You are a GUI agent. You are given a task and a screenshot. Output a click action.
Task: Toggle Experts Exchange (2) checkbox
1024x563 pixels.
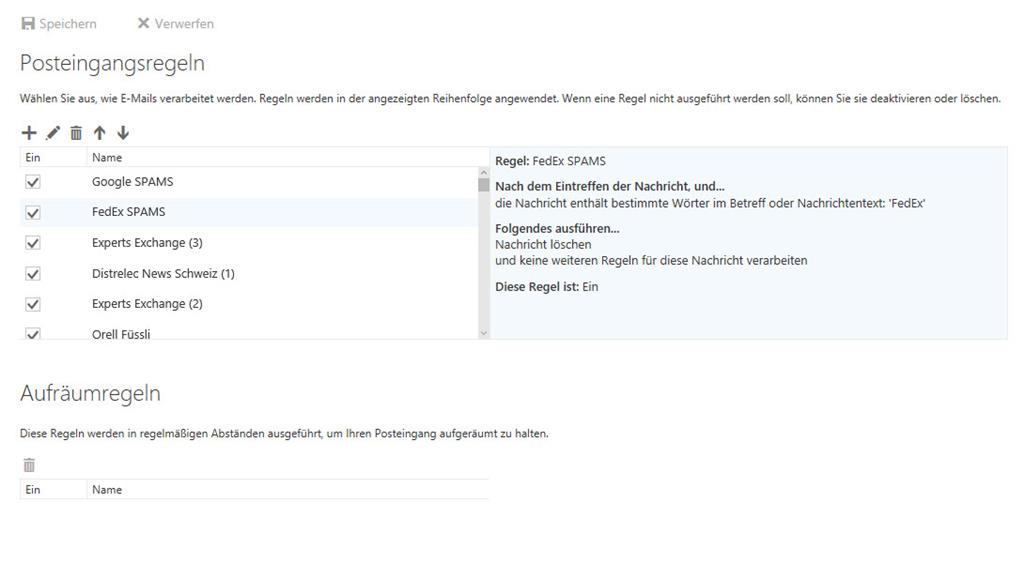(x=33, y=304)
